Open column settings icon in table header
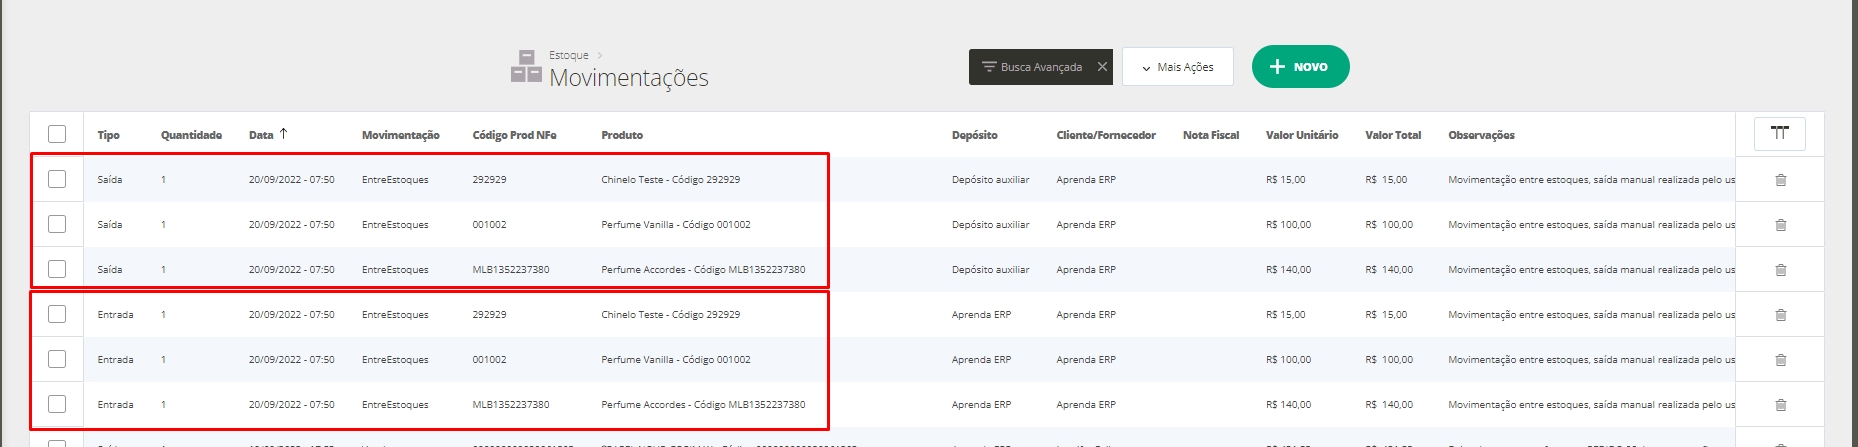 1779,133
